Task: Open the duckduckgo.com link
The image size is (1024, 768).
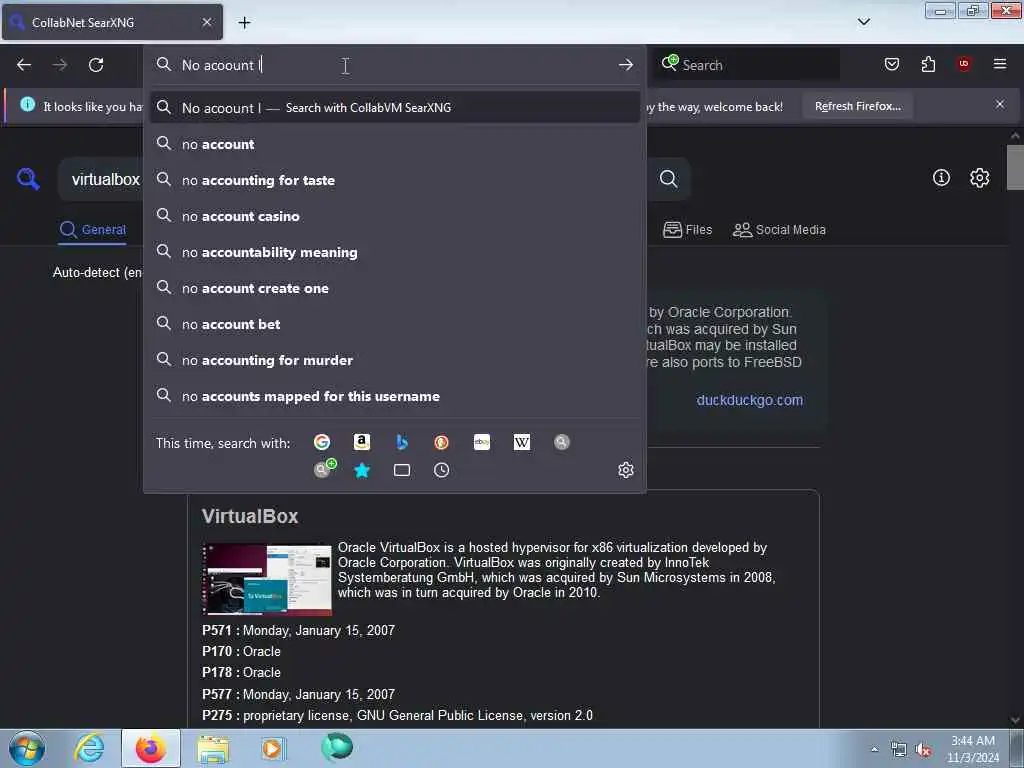Action: click(x=749, y=400)
